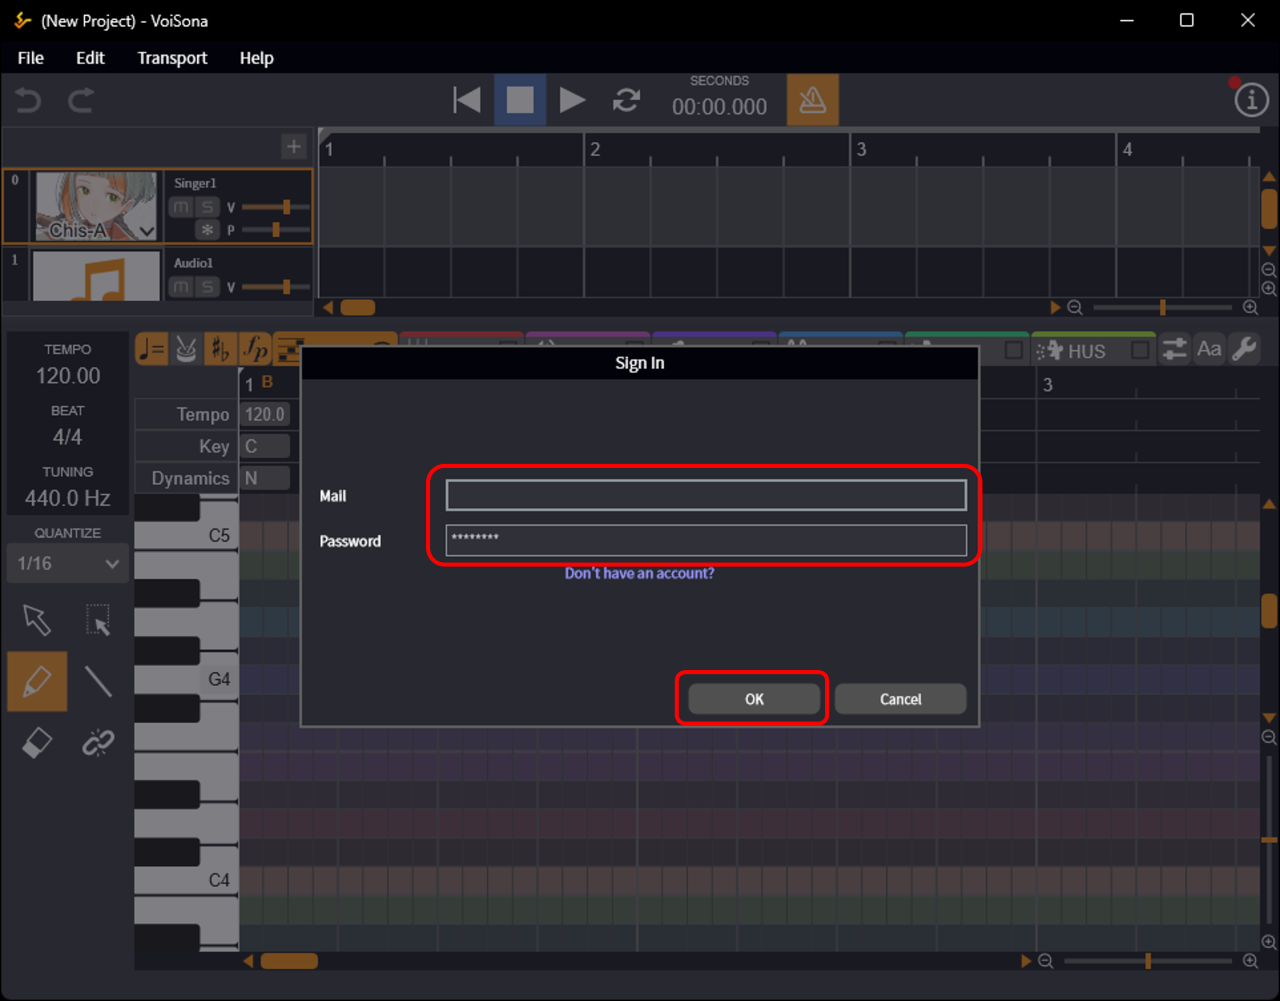Image resolution: width=1280 pixels, height=1001 pixels.
Task: Open the information icon at top right
Action: (1250, 100)
